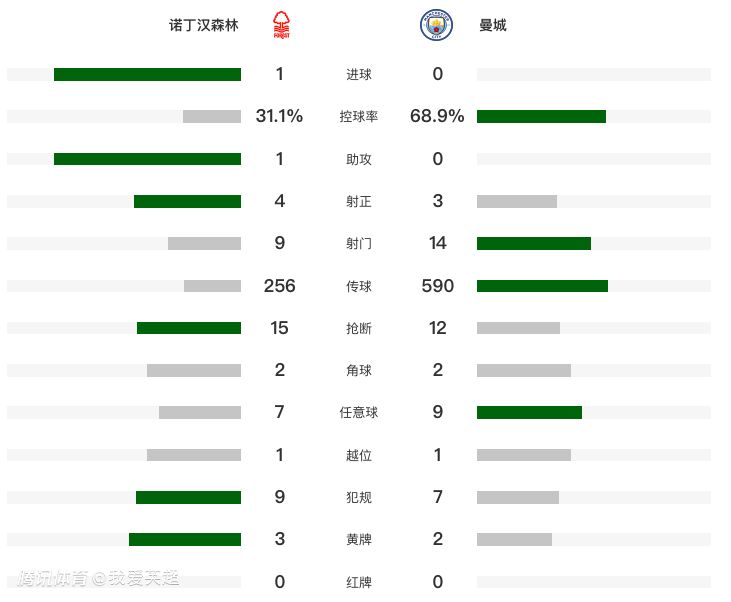Click Manchester City's green shots bar
The height and width of the screenshot is (602, 731).
pyautogui.click(x=534, y=244)
